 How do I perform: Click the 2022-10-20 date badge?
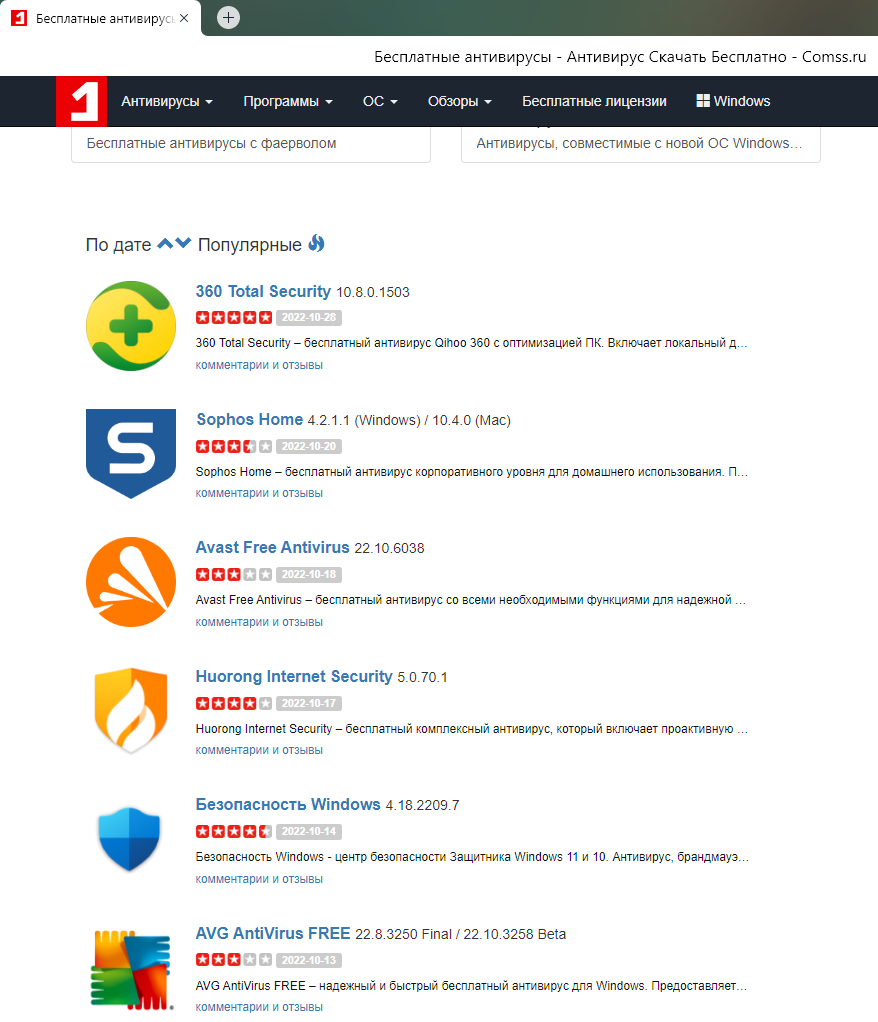click(x=309, y=446)
